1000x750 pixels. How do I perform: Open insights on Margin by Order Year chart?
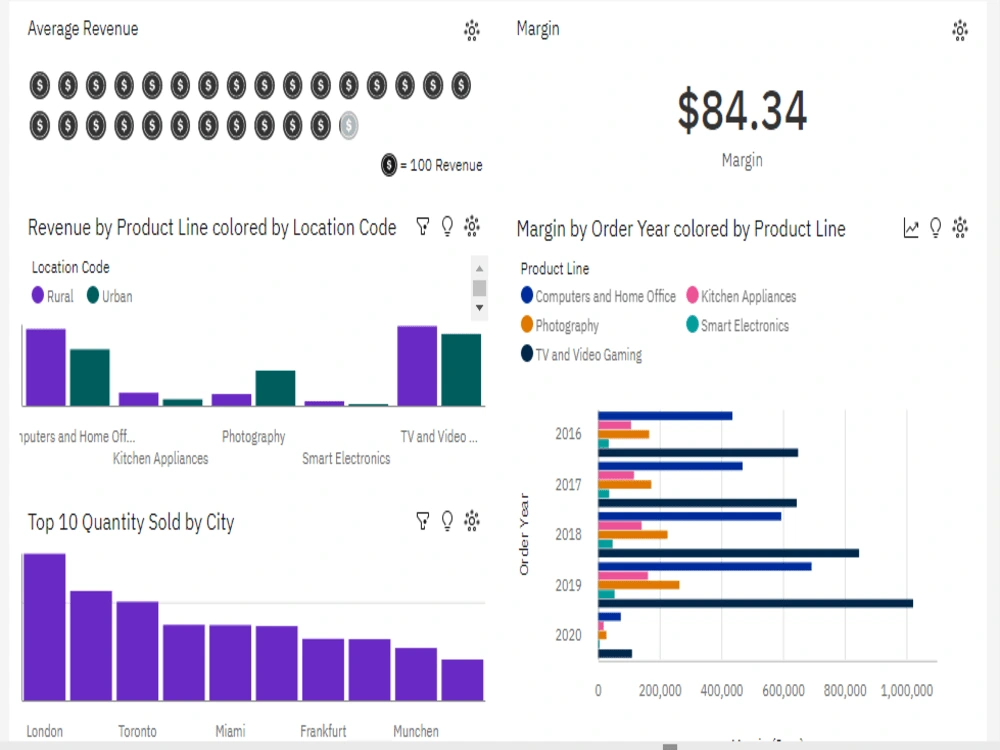[935, 228]
